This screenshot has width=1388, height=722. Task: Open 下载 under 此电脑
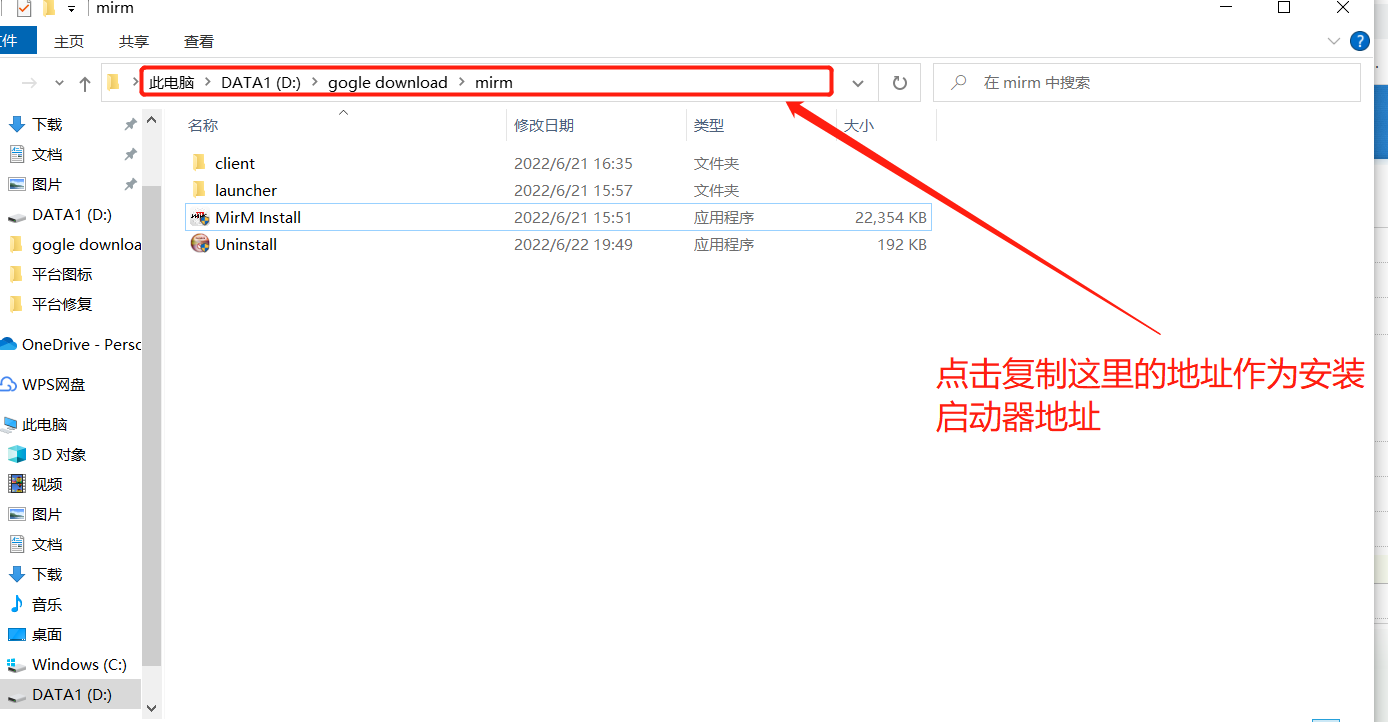click(x=47, y=574)
